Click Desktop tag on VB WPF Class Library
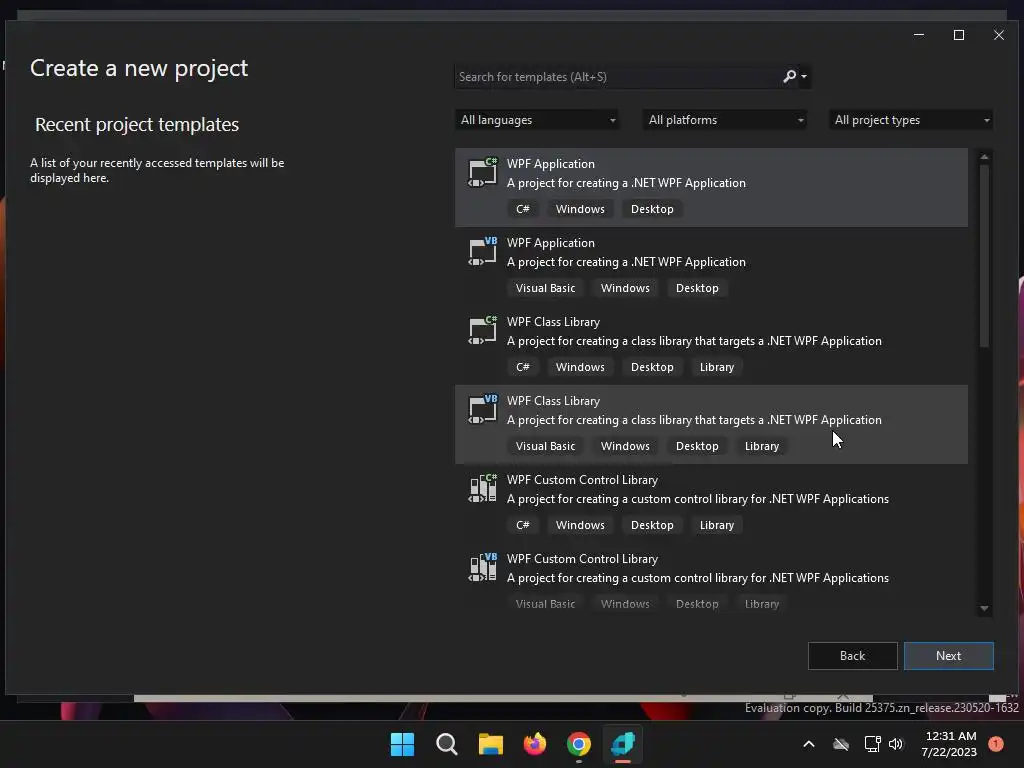1024x768 pixels. point(697,446)
